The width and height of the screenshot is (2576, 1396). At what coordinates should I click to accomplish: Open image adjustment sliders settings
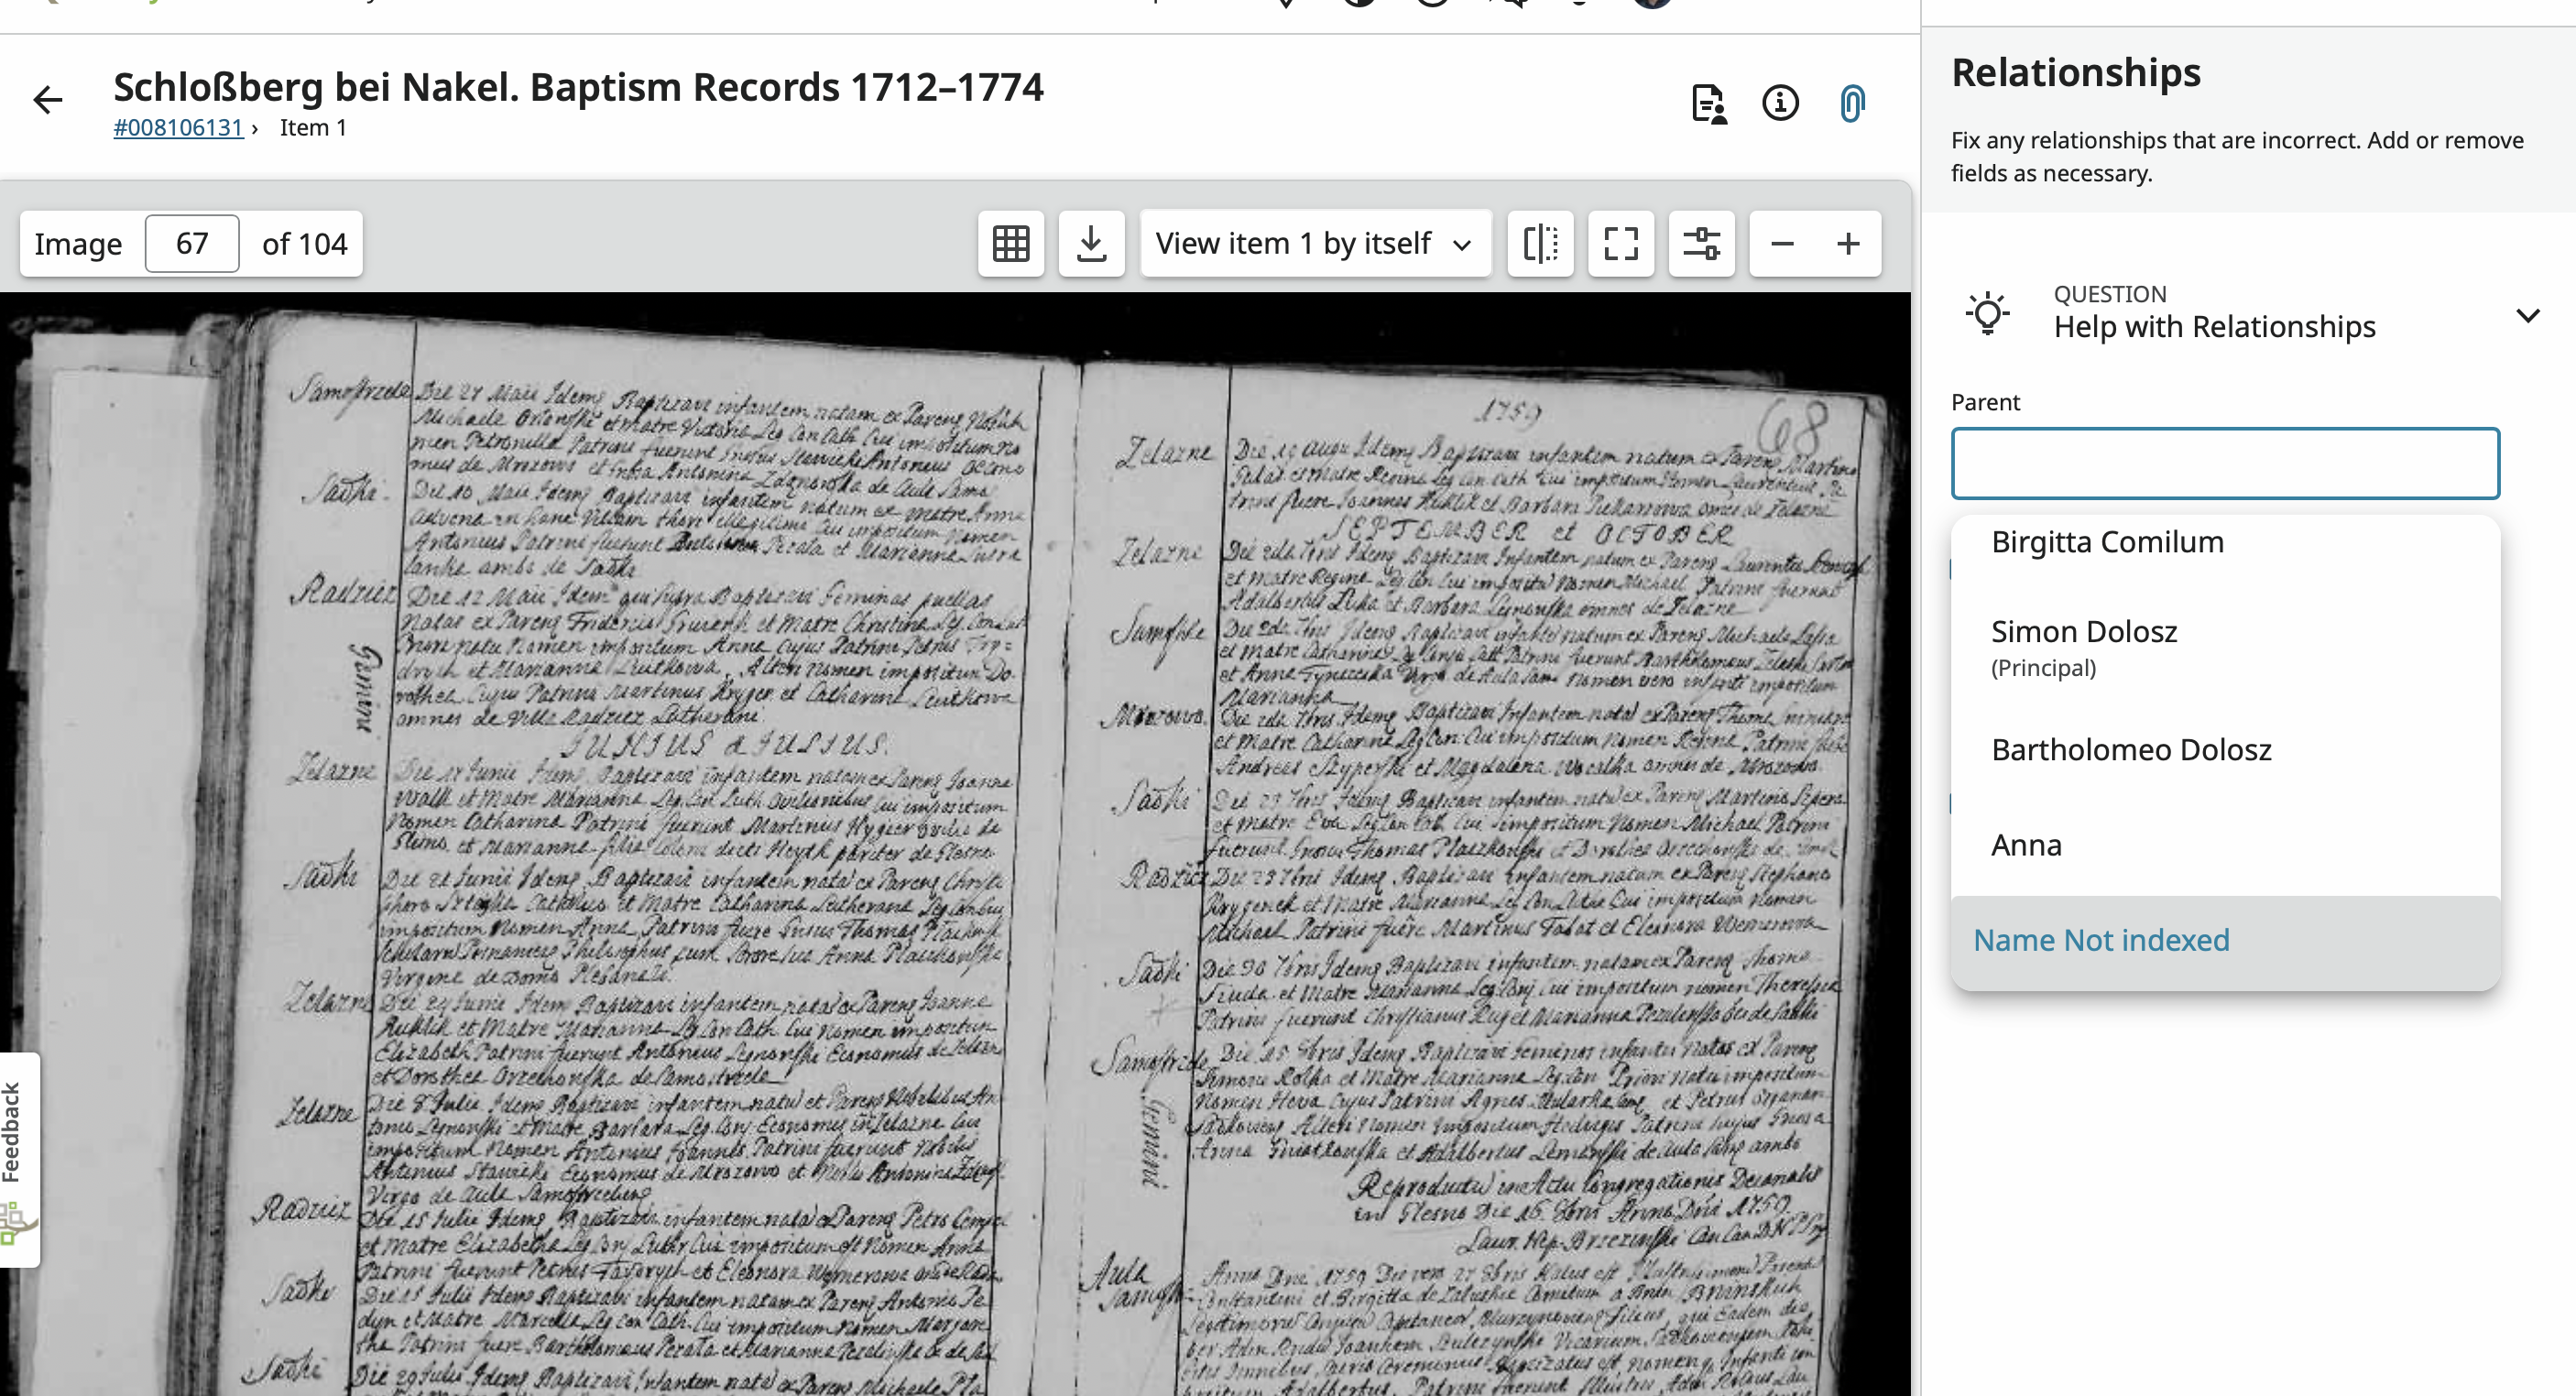[x=1701, y=243]
